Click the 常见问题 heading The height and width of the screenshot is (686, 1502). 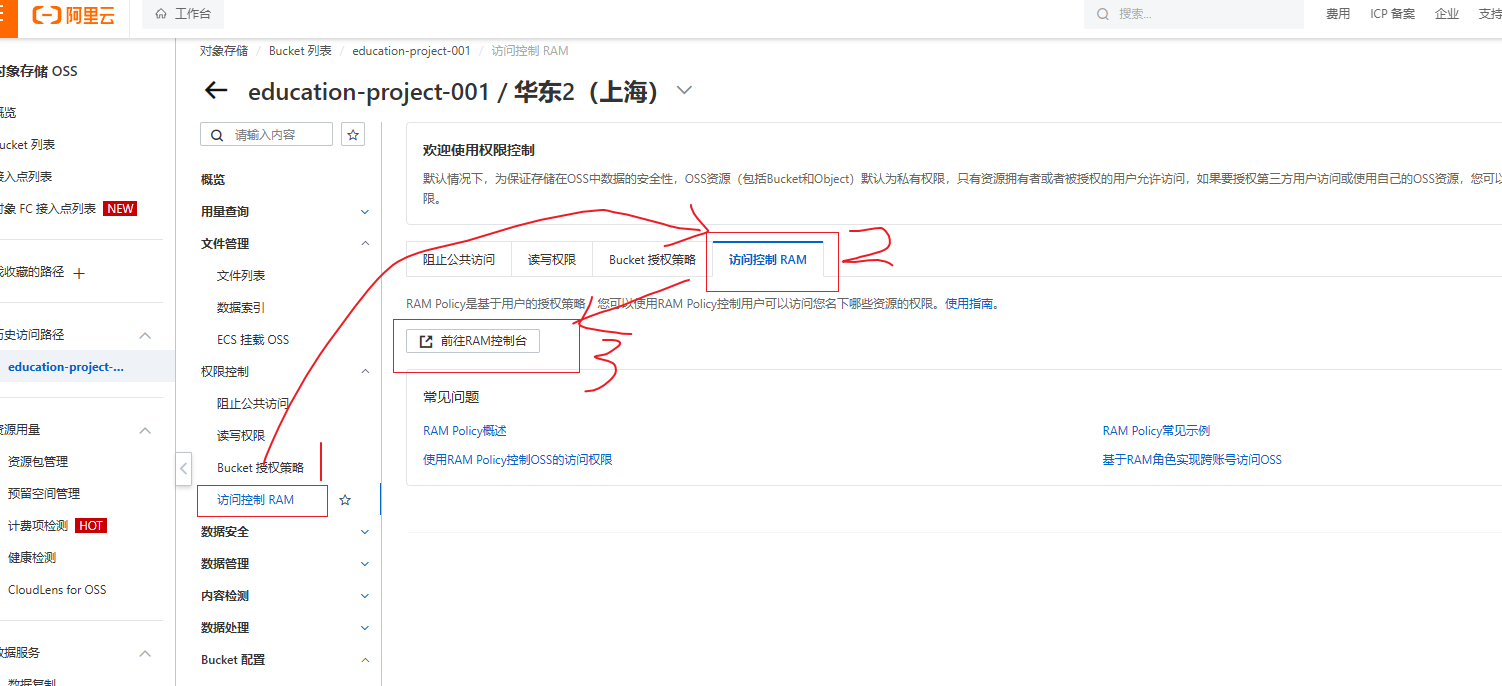[451, 397]
